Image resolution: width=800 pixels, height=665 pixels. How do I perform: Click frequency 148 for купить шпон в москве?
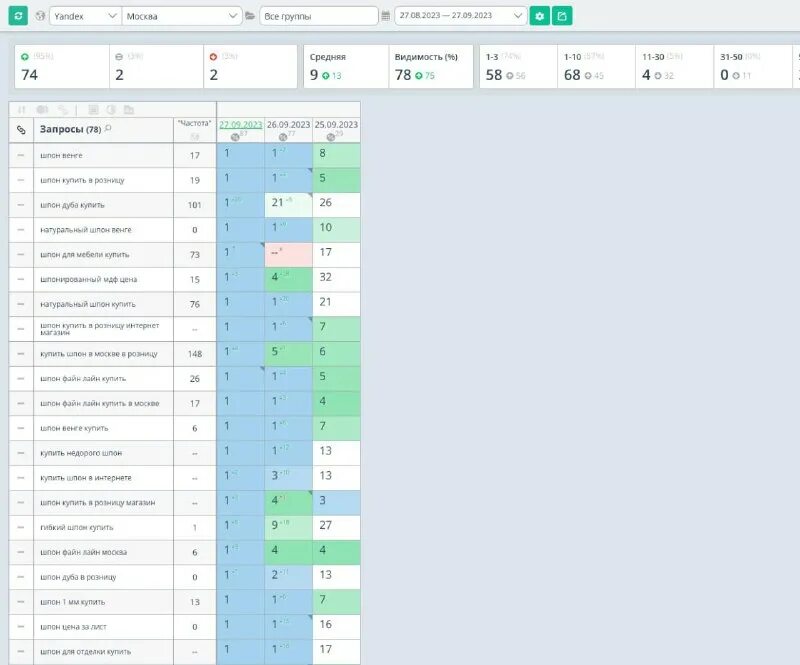(194, 354)
